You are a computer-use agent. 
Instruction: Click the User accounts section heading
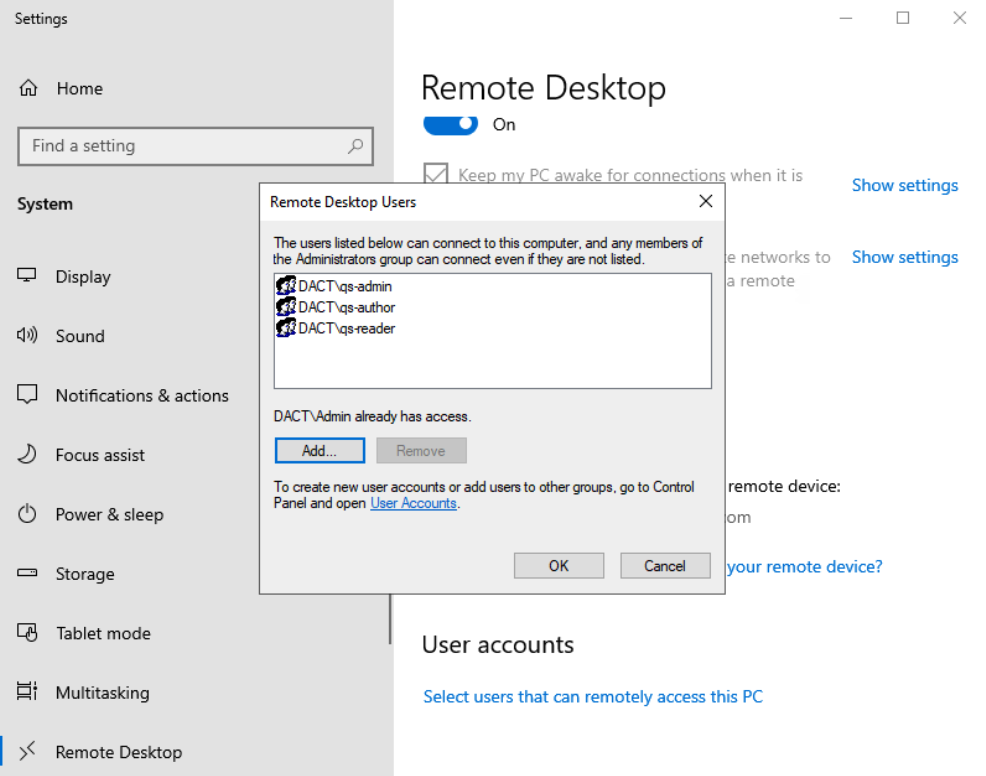498,645
